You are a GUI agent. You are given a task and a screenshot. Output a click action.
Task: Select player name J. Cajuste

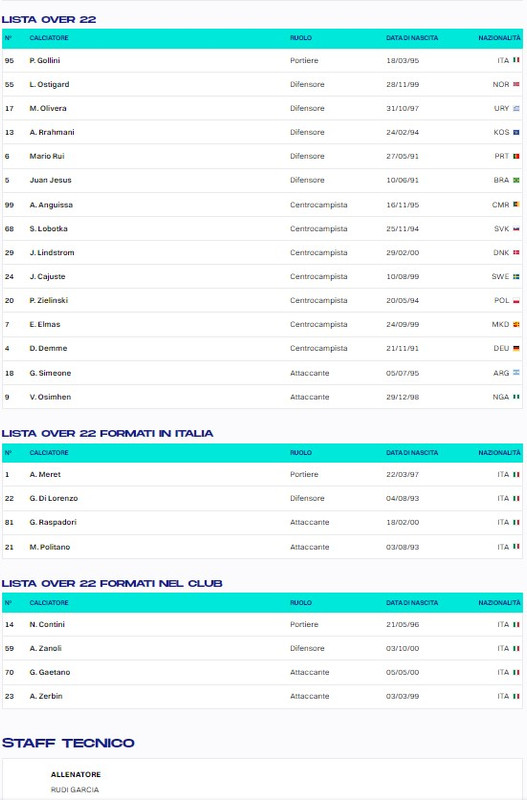point(47,277)
